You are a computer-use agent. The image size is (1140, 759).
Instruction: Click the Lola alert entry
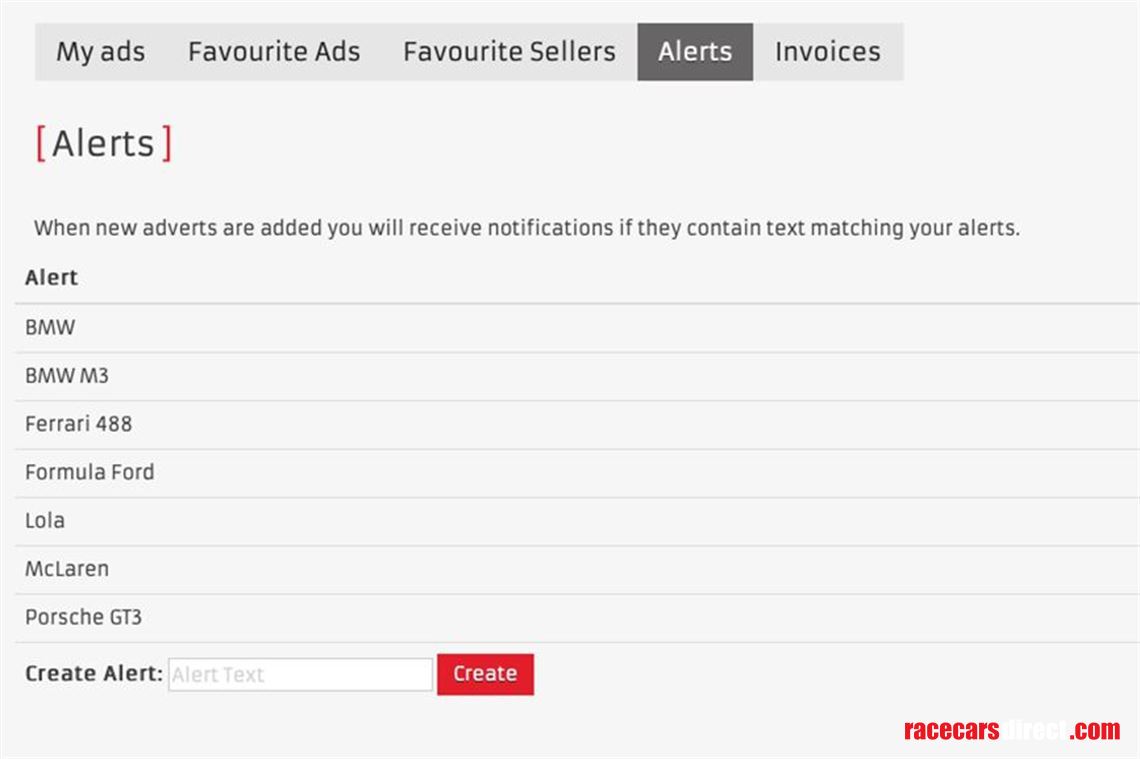tap(45, 520)
